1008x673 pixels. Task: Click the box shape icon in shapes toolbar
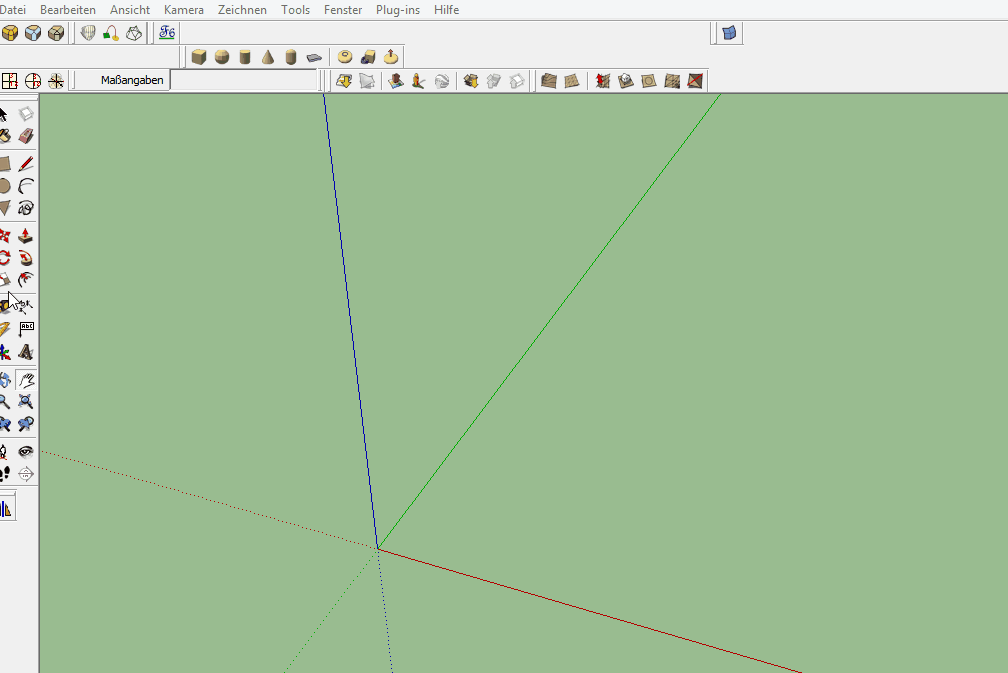199,57
